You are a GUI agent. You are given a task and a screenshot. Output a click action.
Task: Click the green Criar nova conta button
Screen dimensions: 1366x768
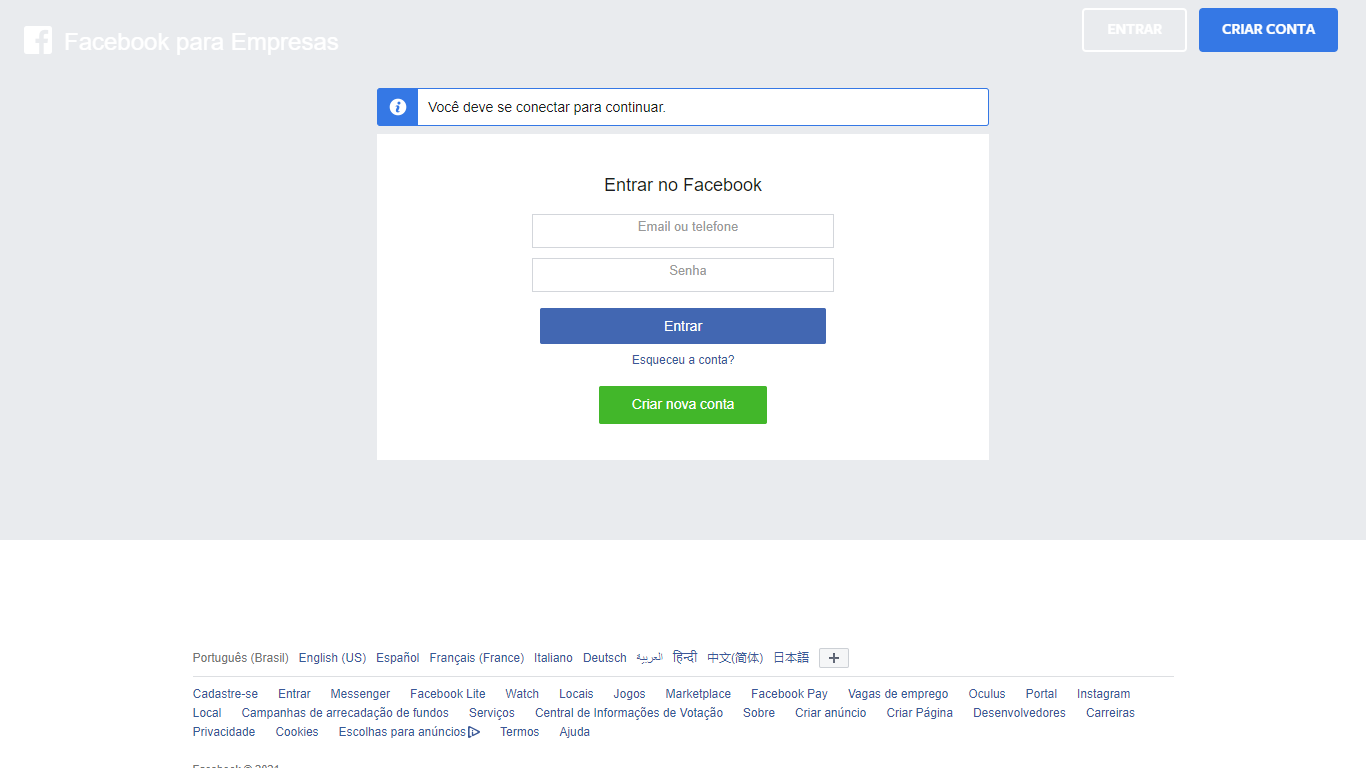682,405
